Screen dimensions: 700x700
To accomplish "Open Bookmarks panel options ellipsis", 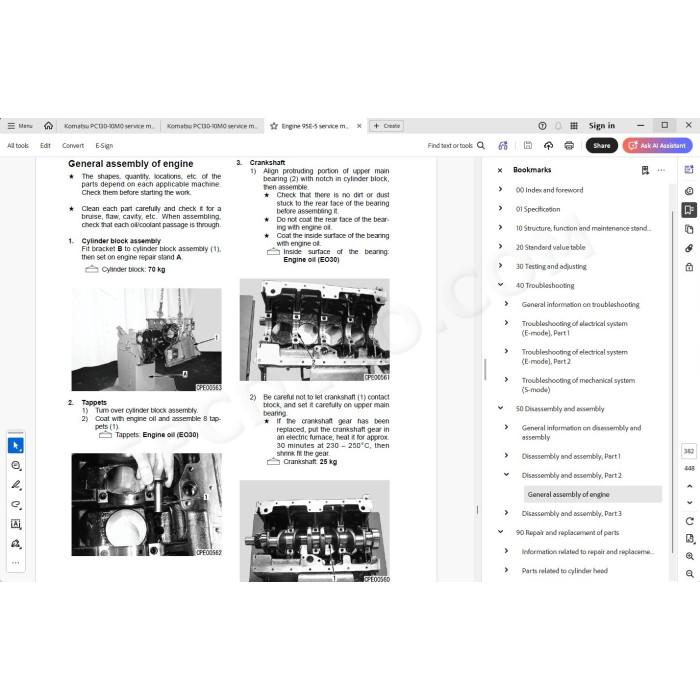I will pyautogui.click(x=661, y=170).
